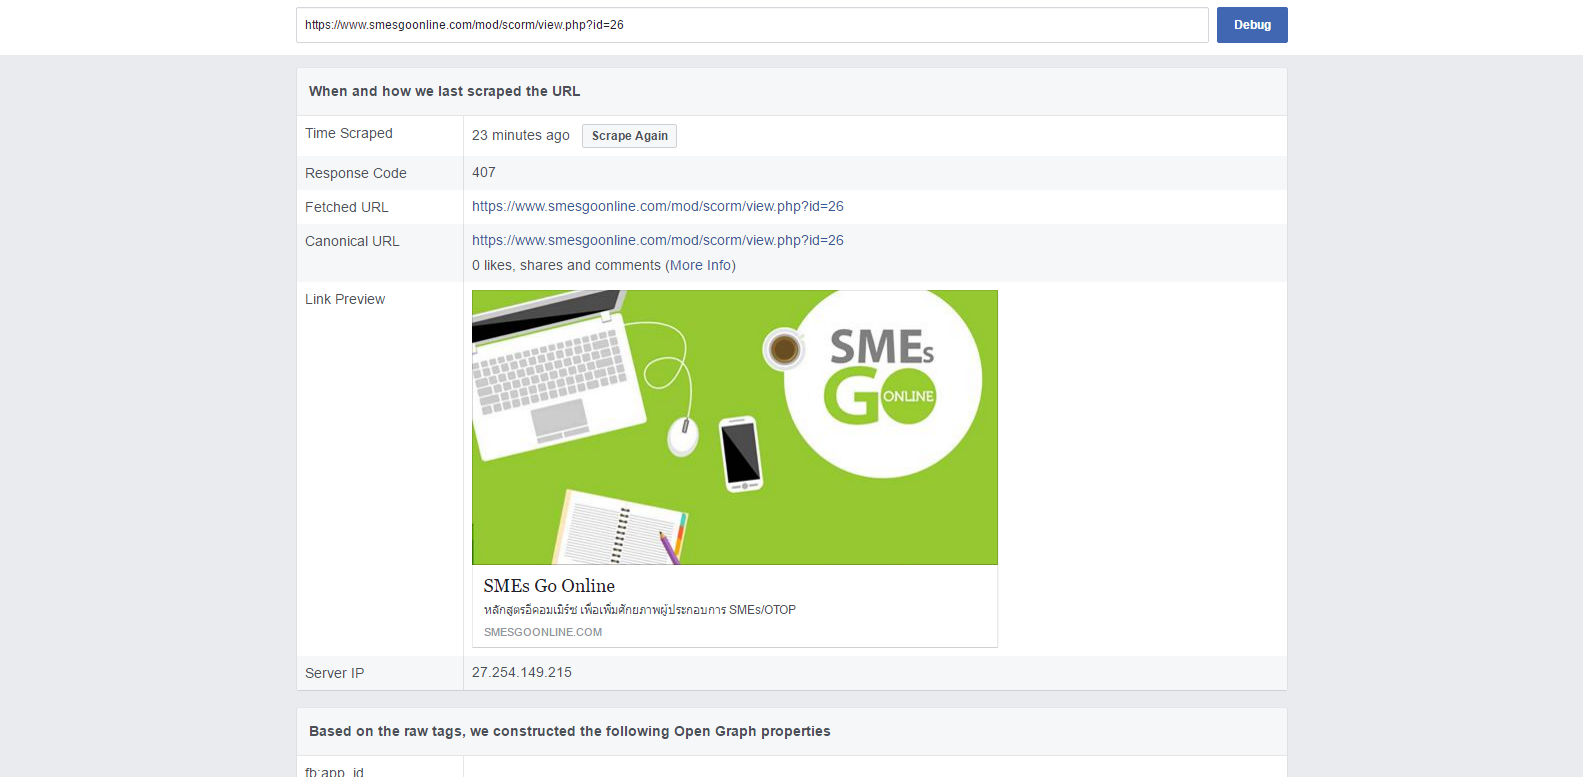Viewport: 1583px width, 777px height.
Task: Focus the URL input field
Action: click(x=752, y=25)
